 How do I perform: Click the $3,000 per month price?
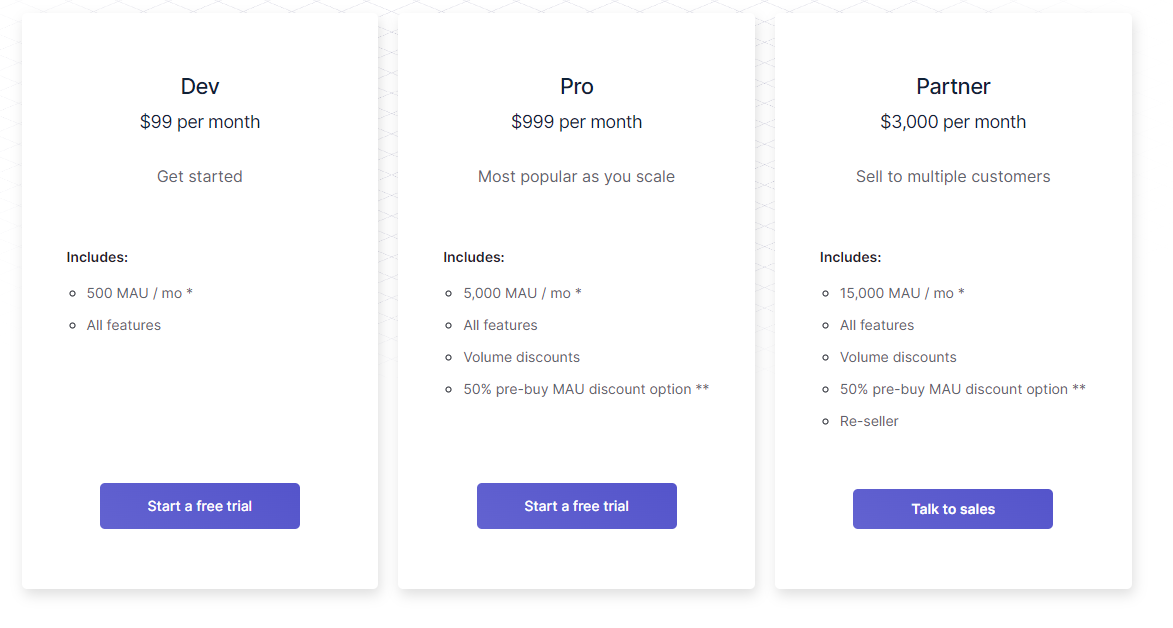click(953, 122)
